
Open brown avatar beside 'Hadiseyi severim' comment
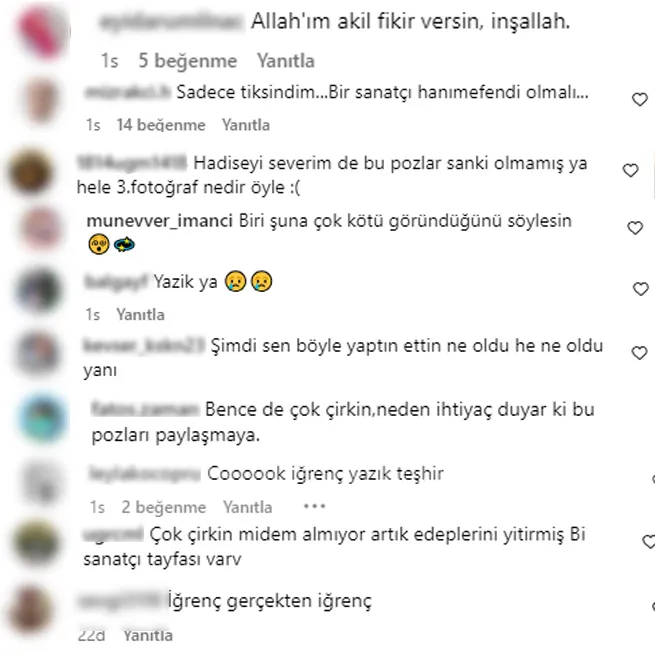[30, 172]
